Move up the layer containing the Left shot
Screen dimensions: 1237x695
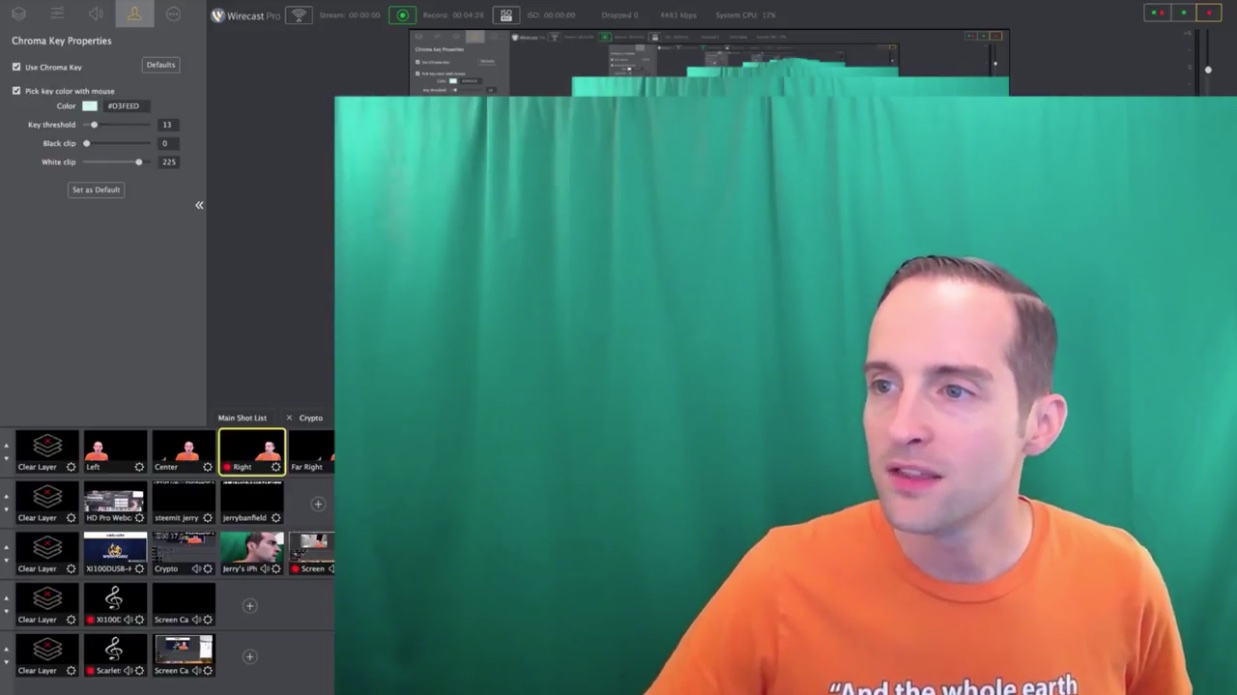pyautogui.click(x=6, y=445)
